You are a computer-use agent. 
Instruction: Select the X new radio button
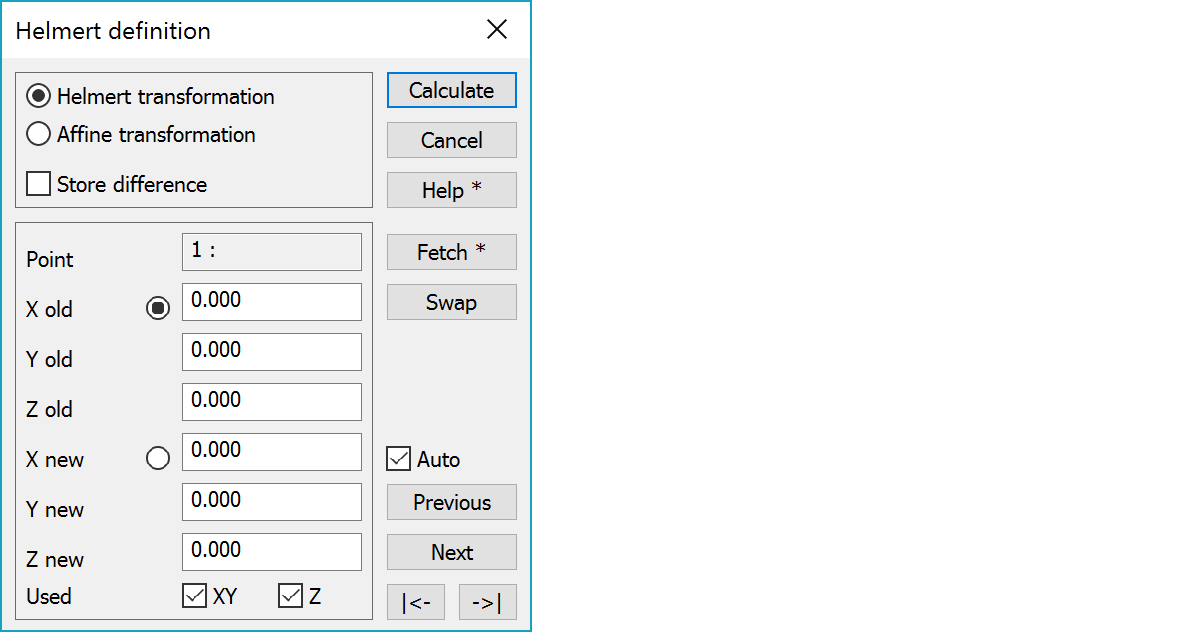click(x=158, y=459)
